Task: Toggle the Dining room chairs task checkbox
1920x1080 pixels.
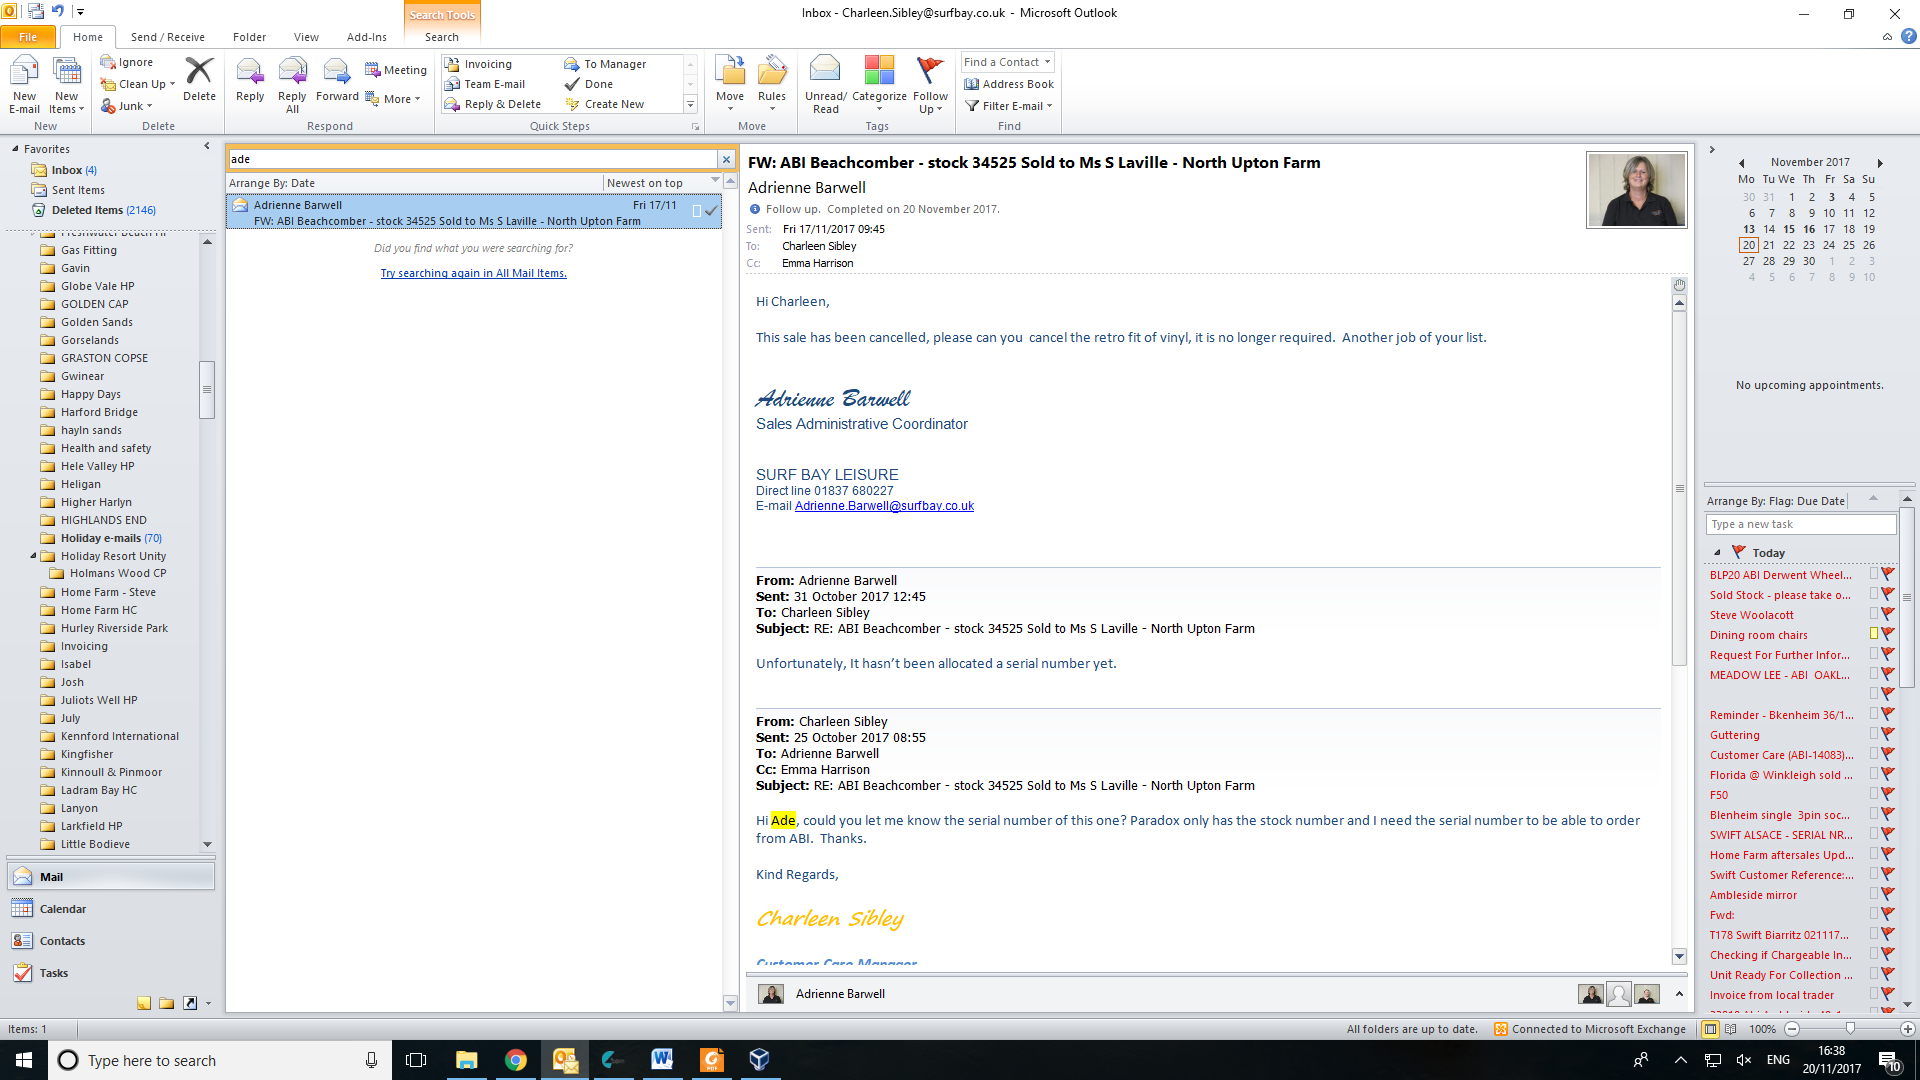Action: click(1874, 634)
